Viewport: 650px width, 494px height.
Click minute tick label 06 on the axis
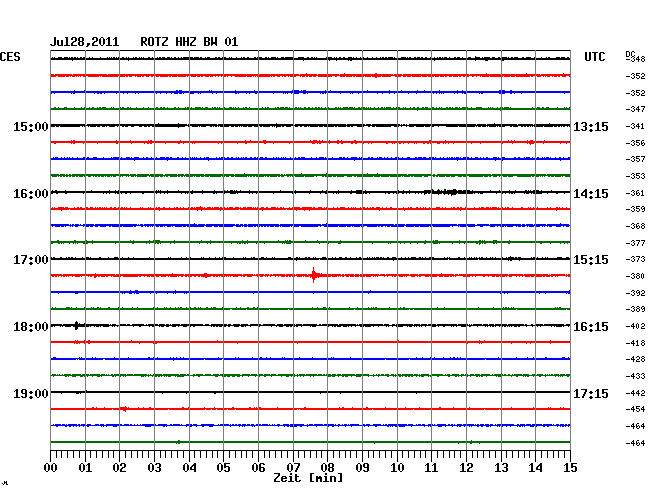tap(258, 468)
